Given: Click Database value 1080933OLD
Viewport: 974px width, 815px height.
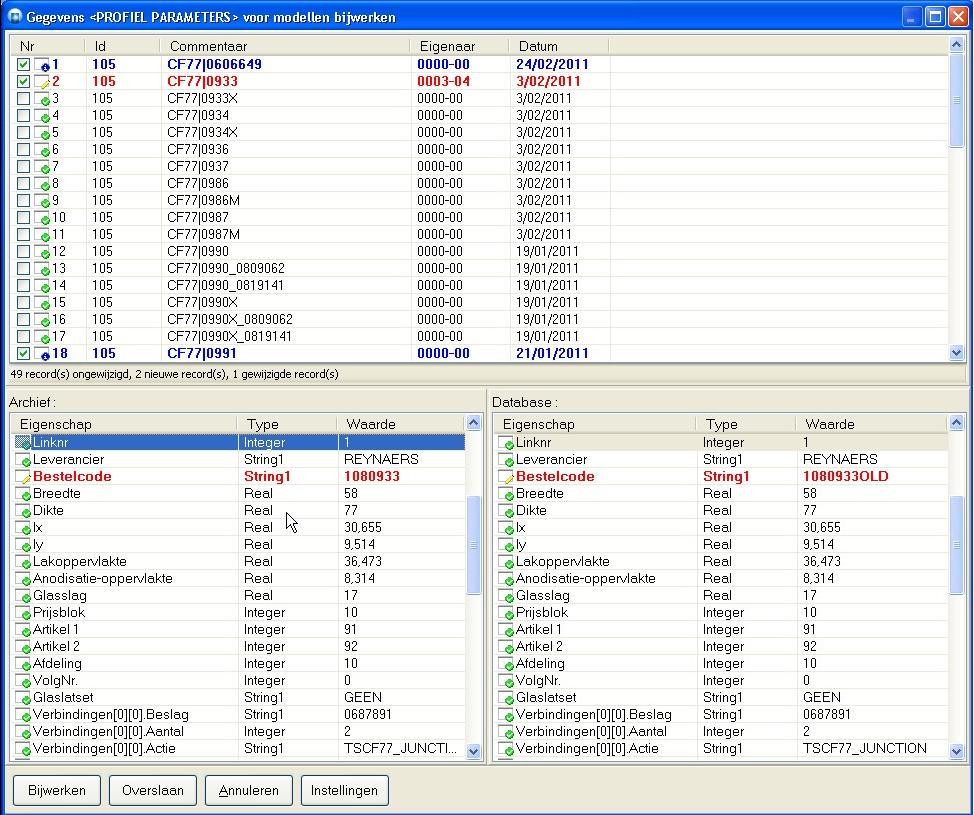Looking at the screenshot, I should (x=845, y=476).
